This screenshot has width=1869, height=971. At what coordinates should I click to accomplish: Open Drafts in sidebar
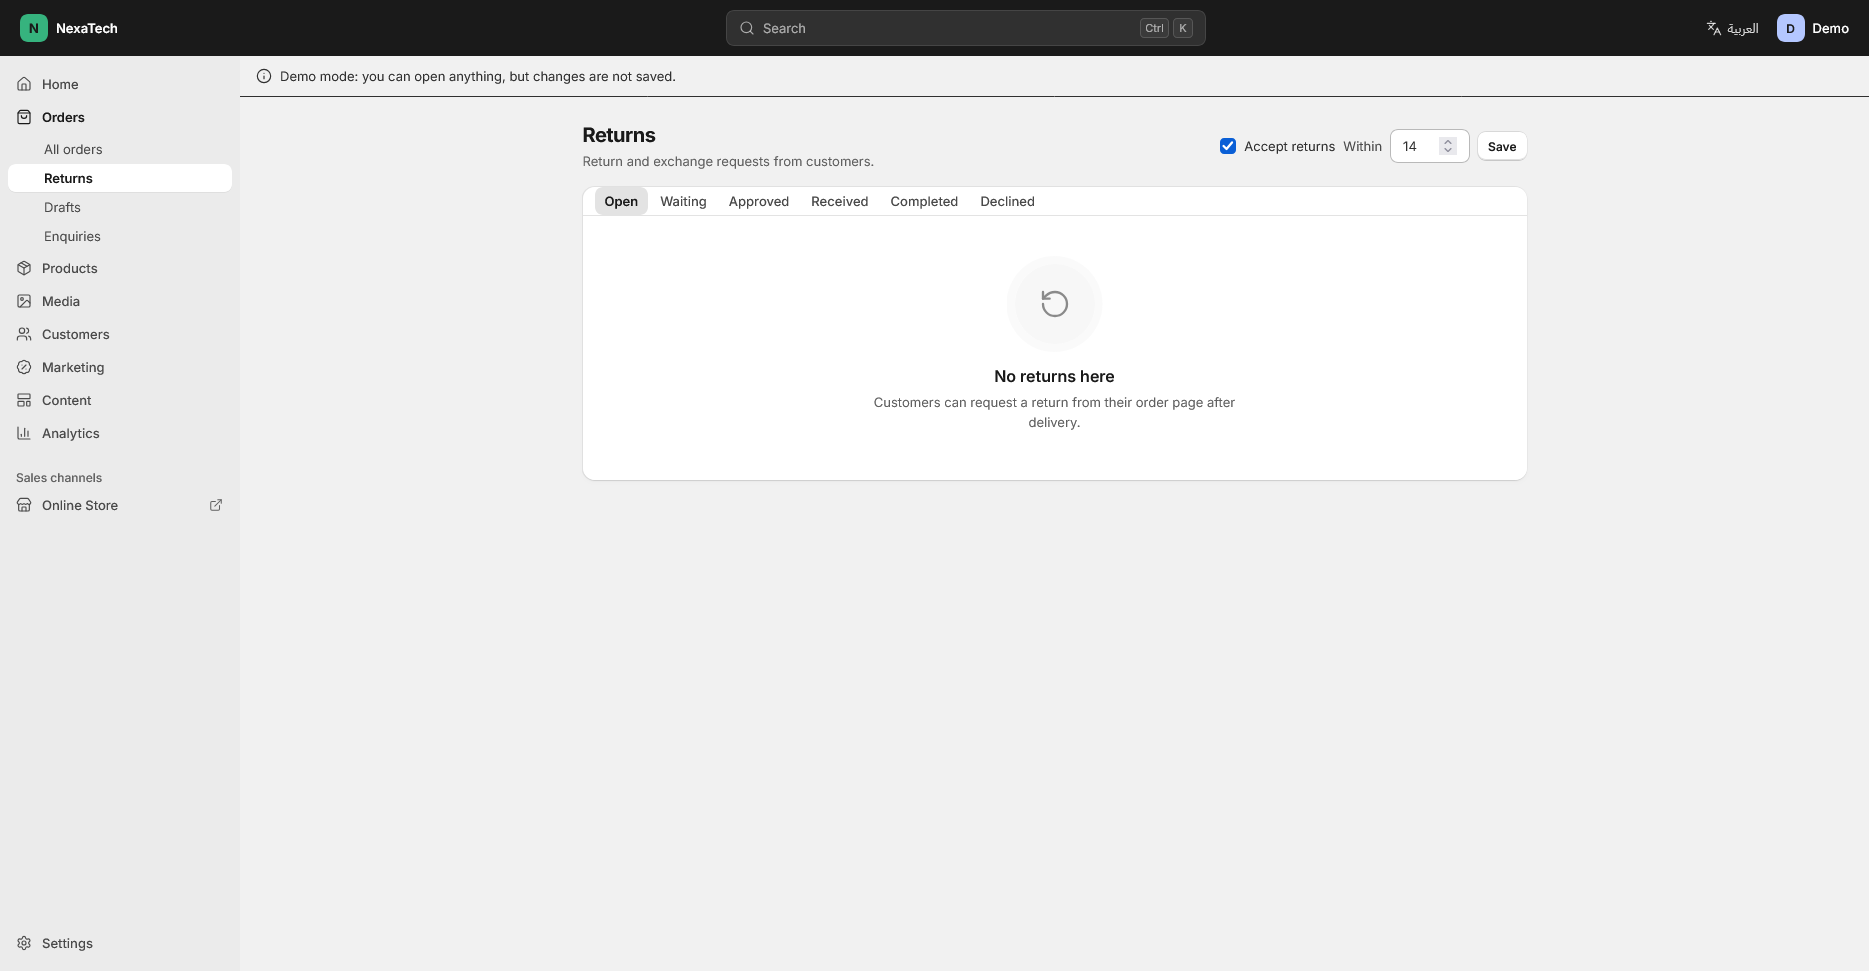pyautogui.click(x=120, y=207)
